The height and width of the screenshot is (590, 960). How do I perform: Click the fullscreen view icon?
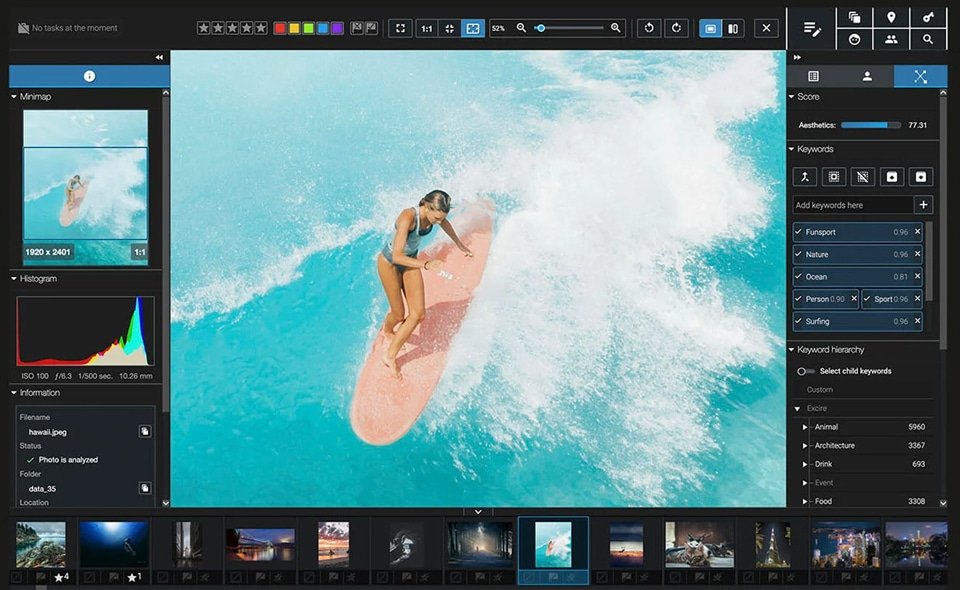tap(400, 28)
